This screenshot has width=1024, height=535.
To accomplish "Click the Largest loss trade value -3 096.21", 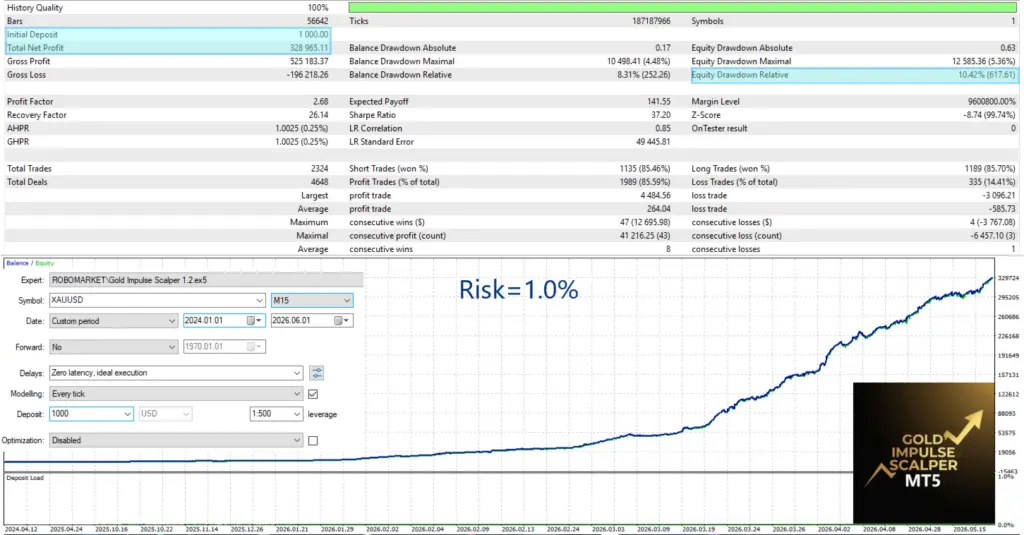I will pyautogui.click(x=1000, y=195).
